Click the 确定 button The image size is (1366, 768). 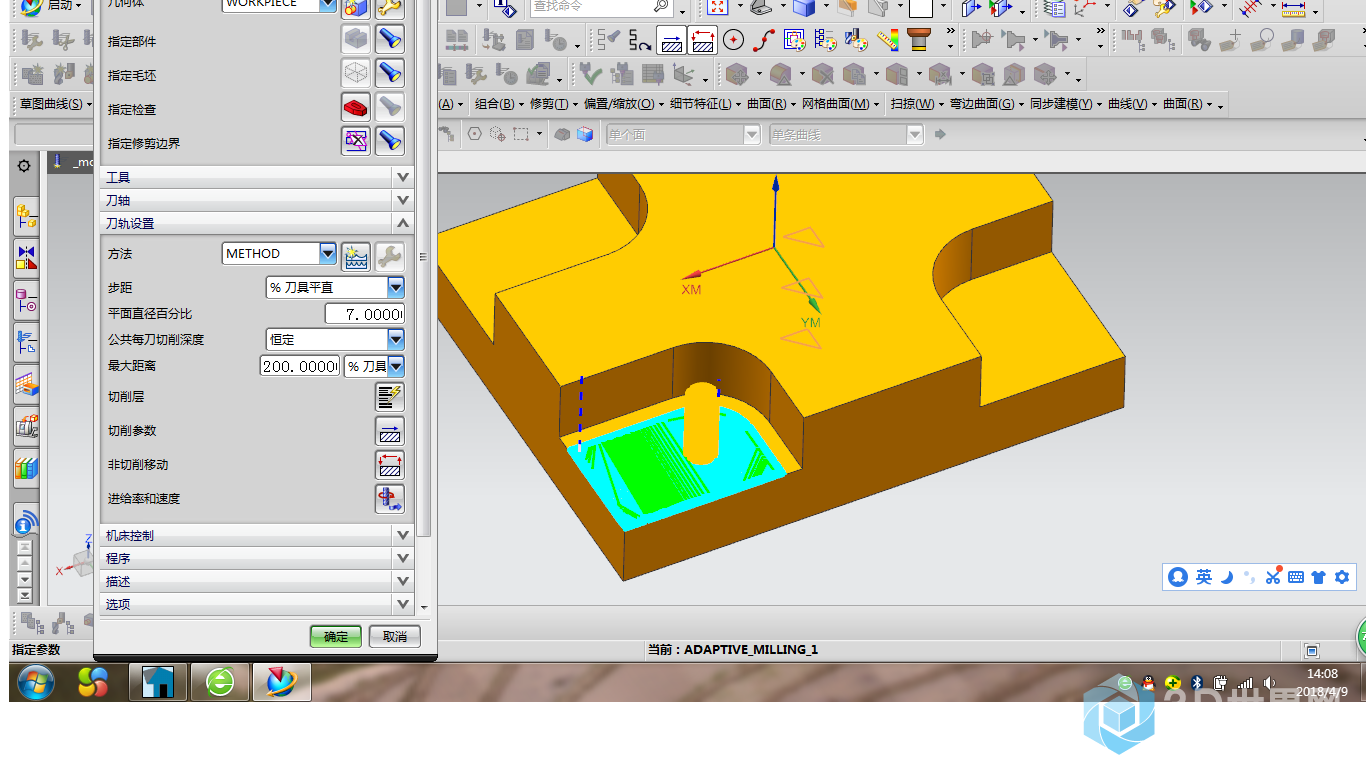[x=336, y=636]
